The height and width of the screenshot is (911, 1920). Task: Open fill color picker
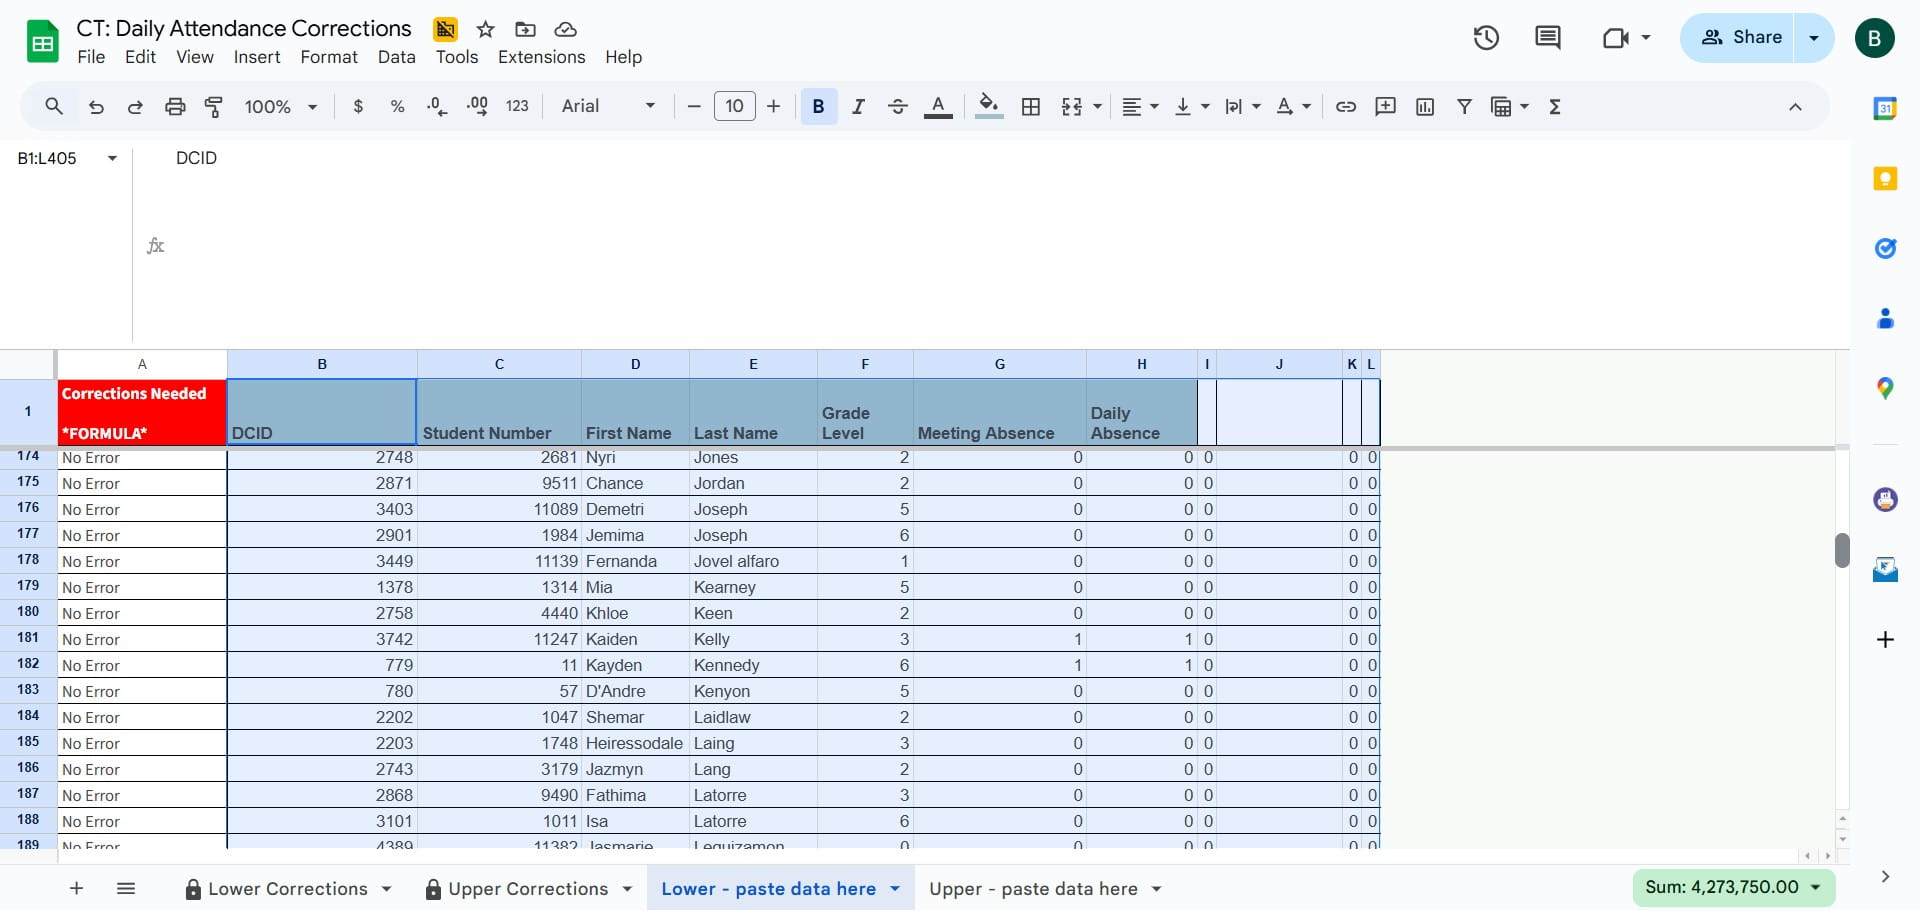pos(989,106)
